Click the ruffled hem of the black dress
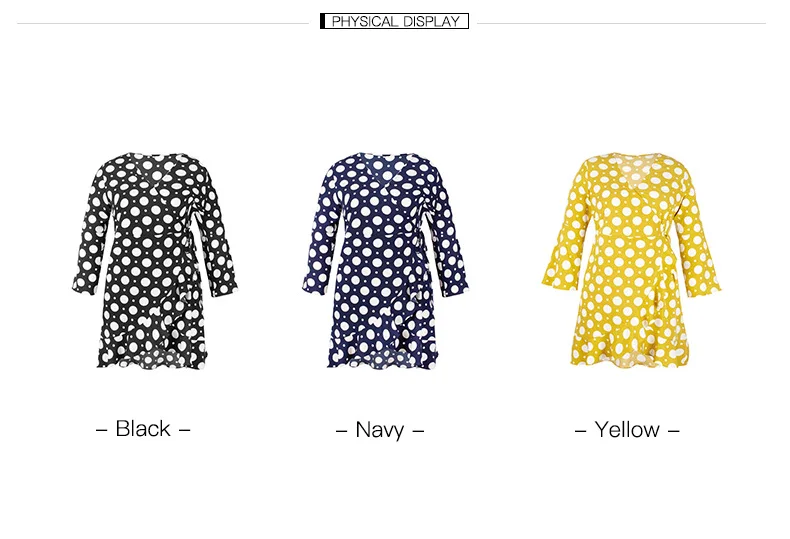 [x=153, y=353]
